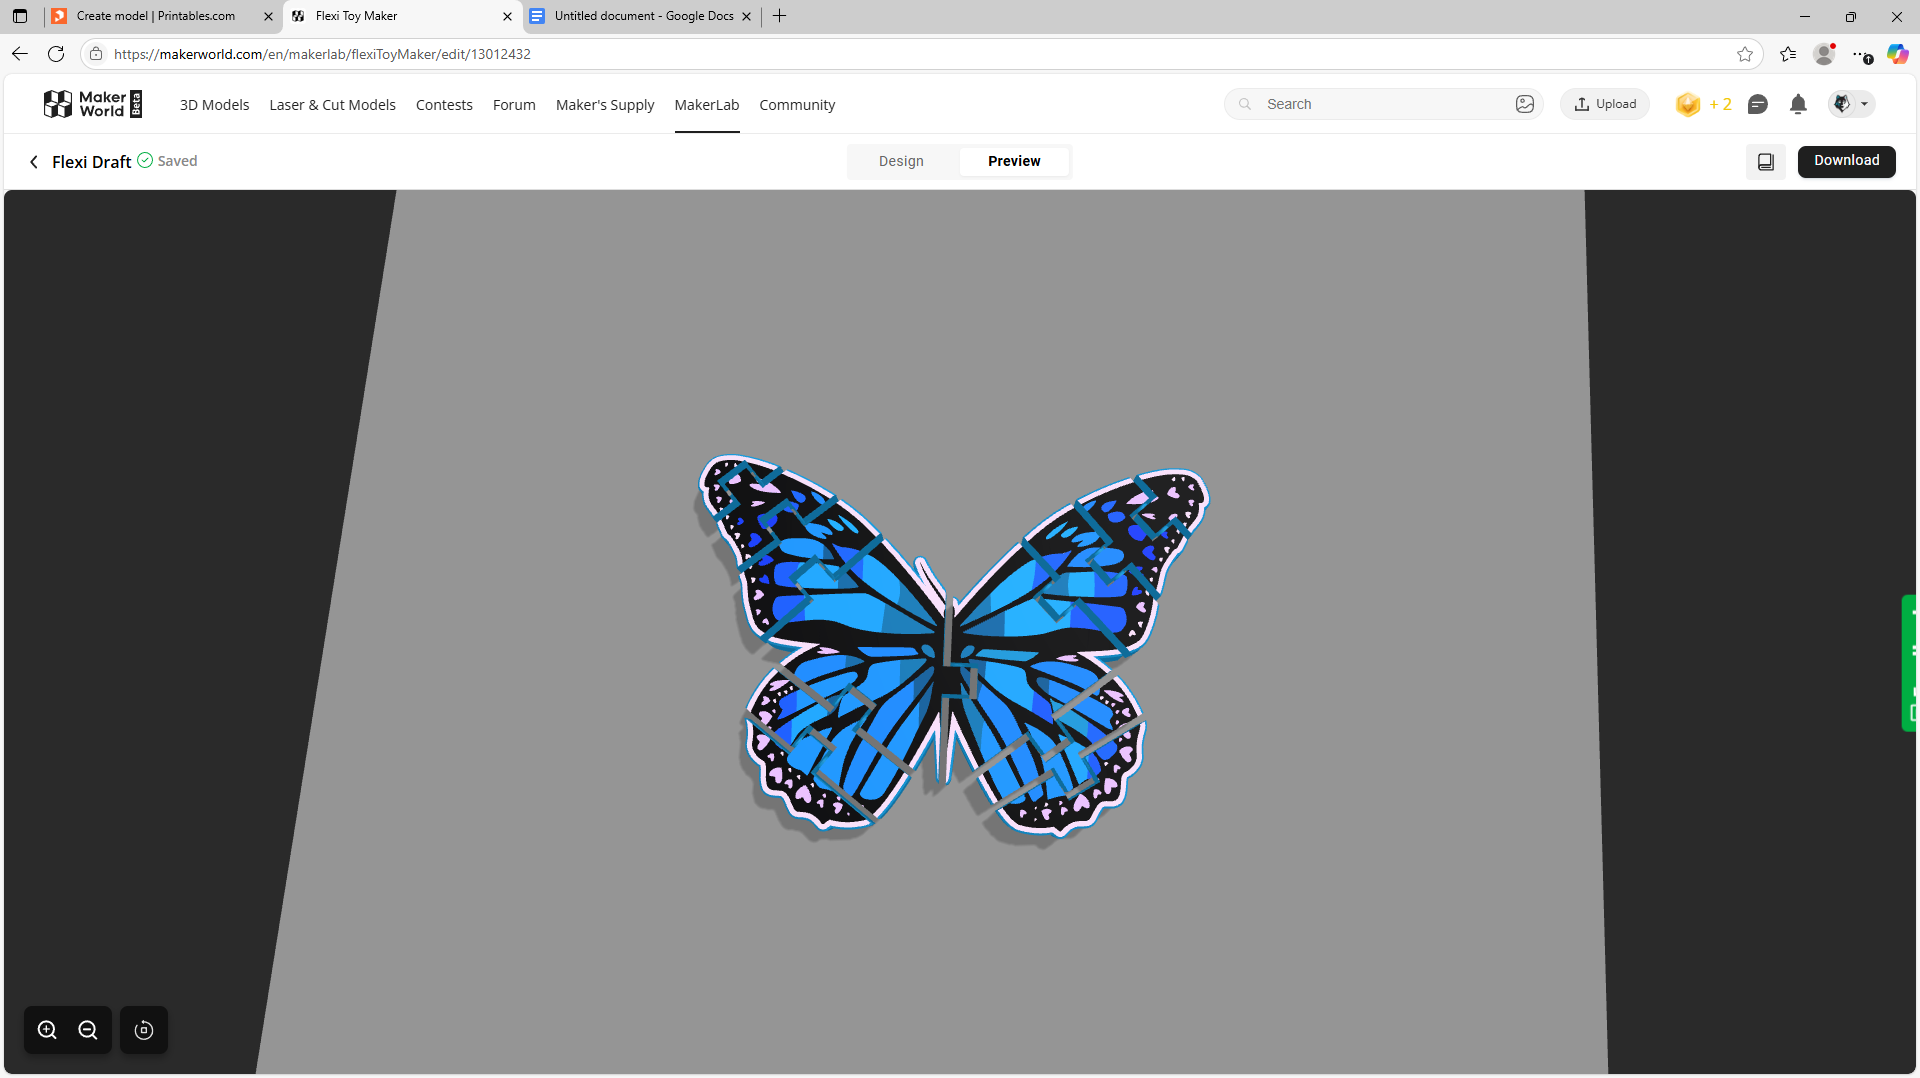
Task: Open notifications bell
Action: point(1798,104)
